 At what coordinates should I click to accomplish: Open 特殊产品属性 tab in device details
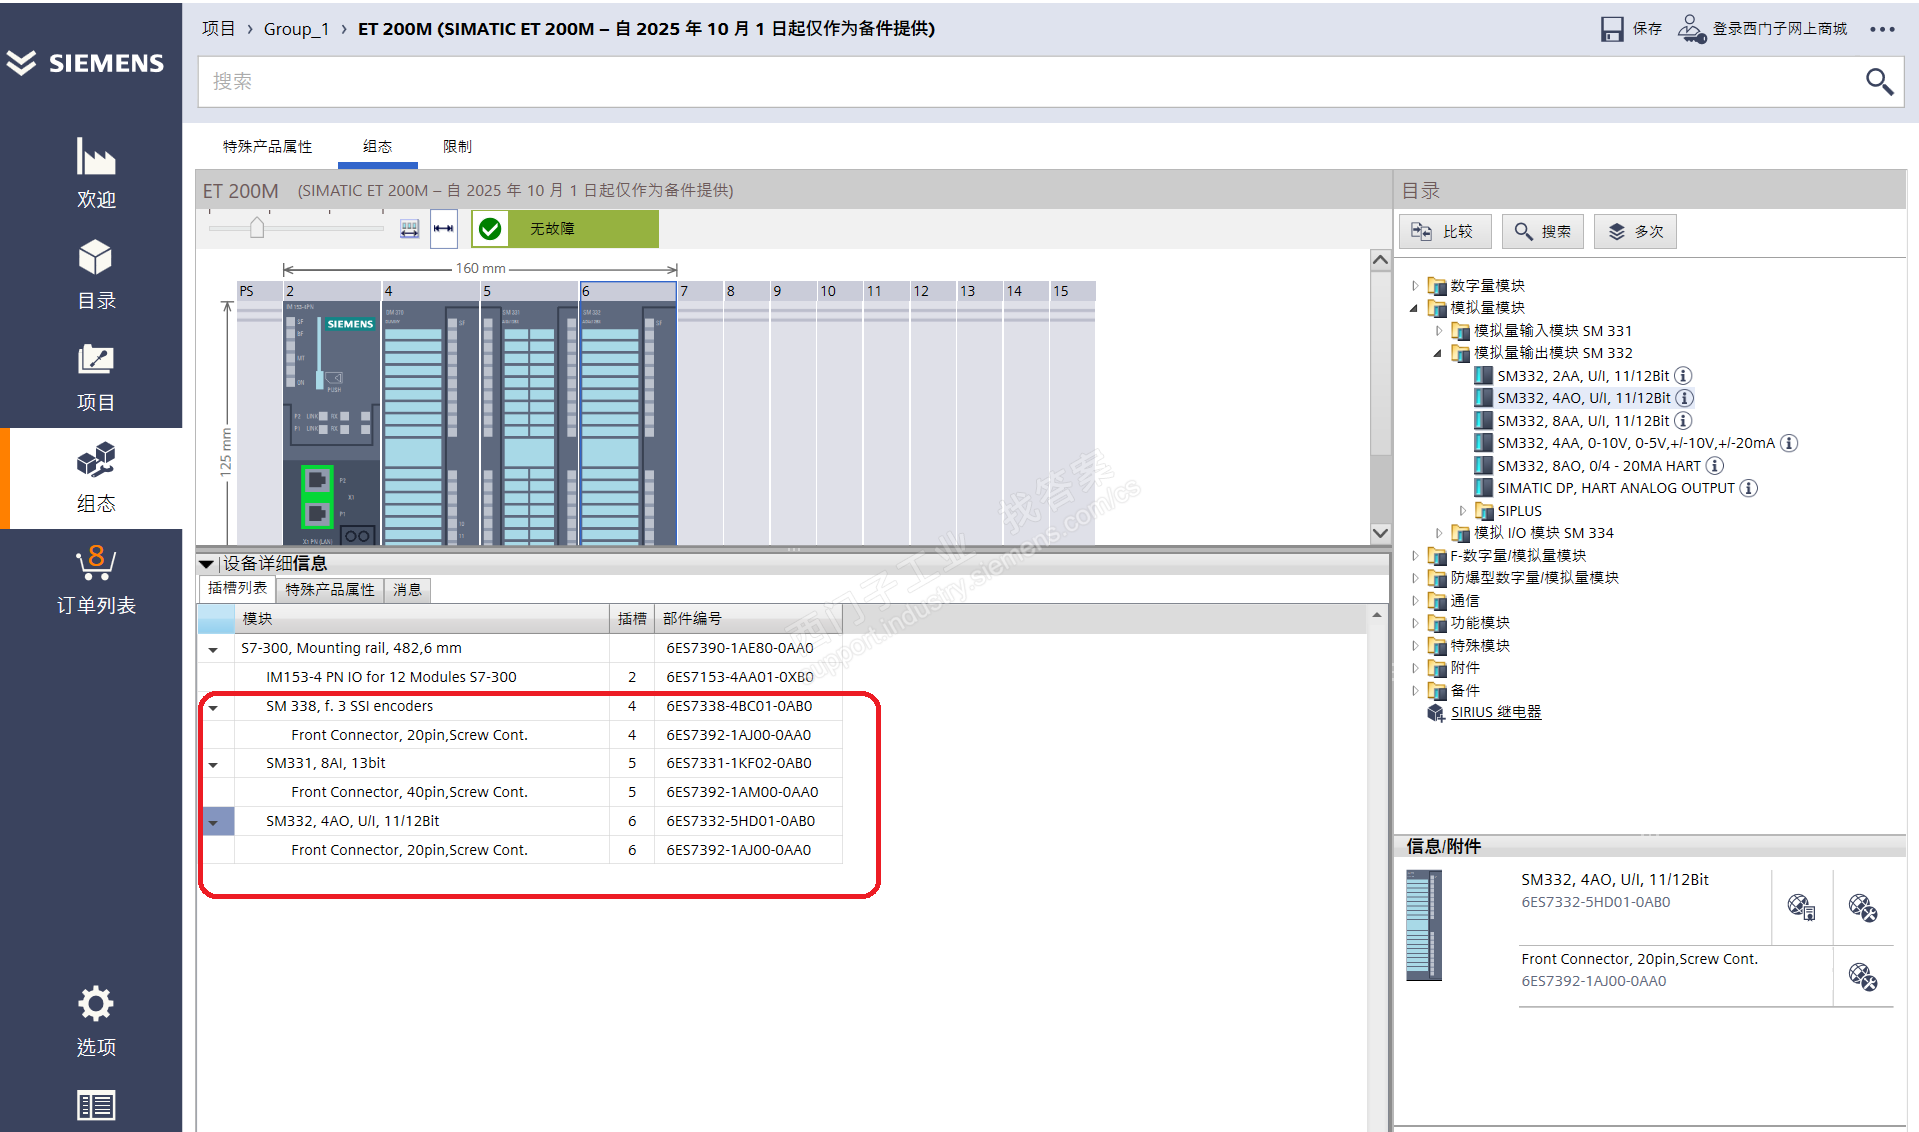pos(330,590)
